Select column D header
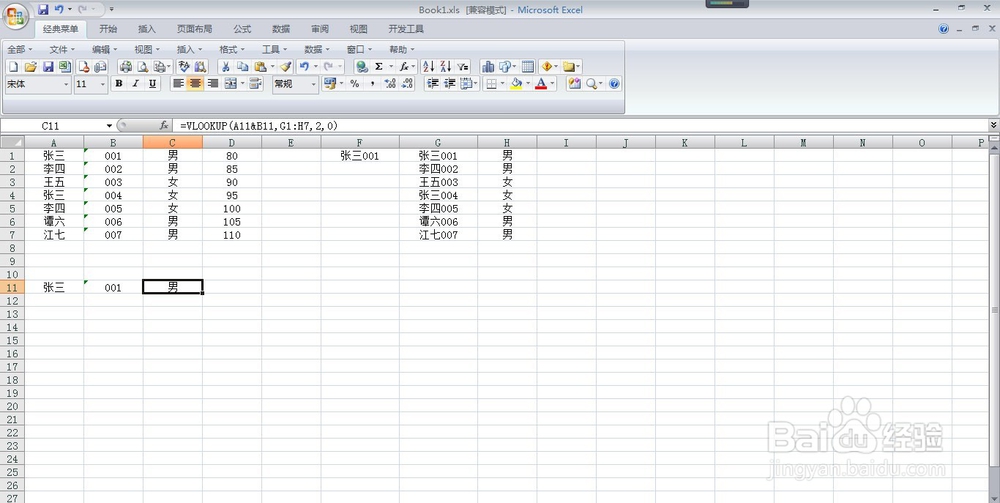Image resolution: width=1000 pixels, height=503 pixels. point(232,143)
